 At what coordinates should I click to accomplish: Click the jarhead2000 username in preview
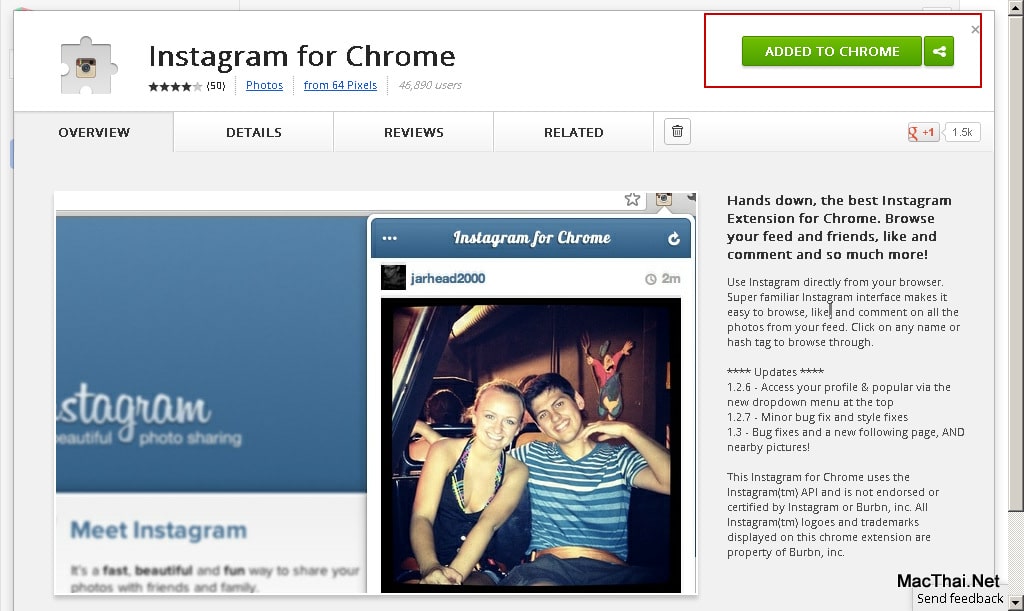[448, 278]
